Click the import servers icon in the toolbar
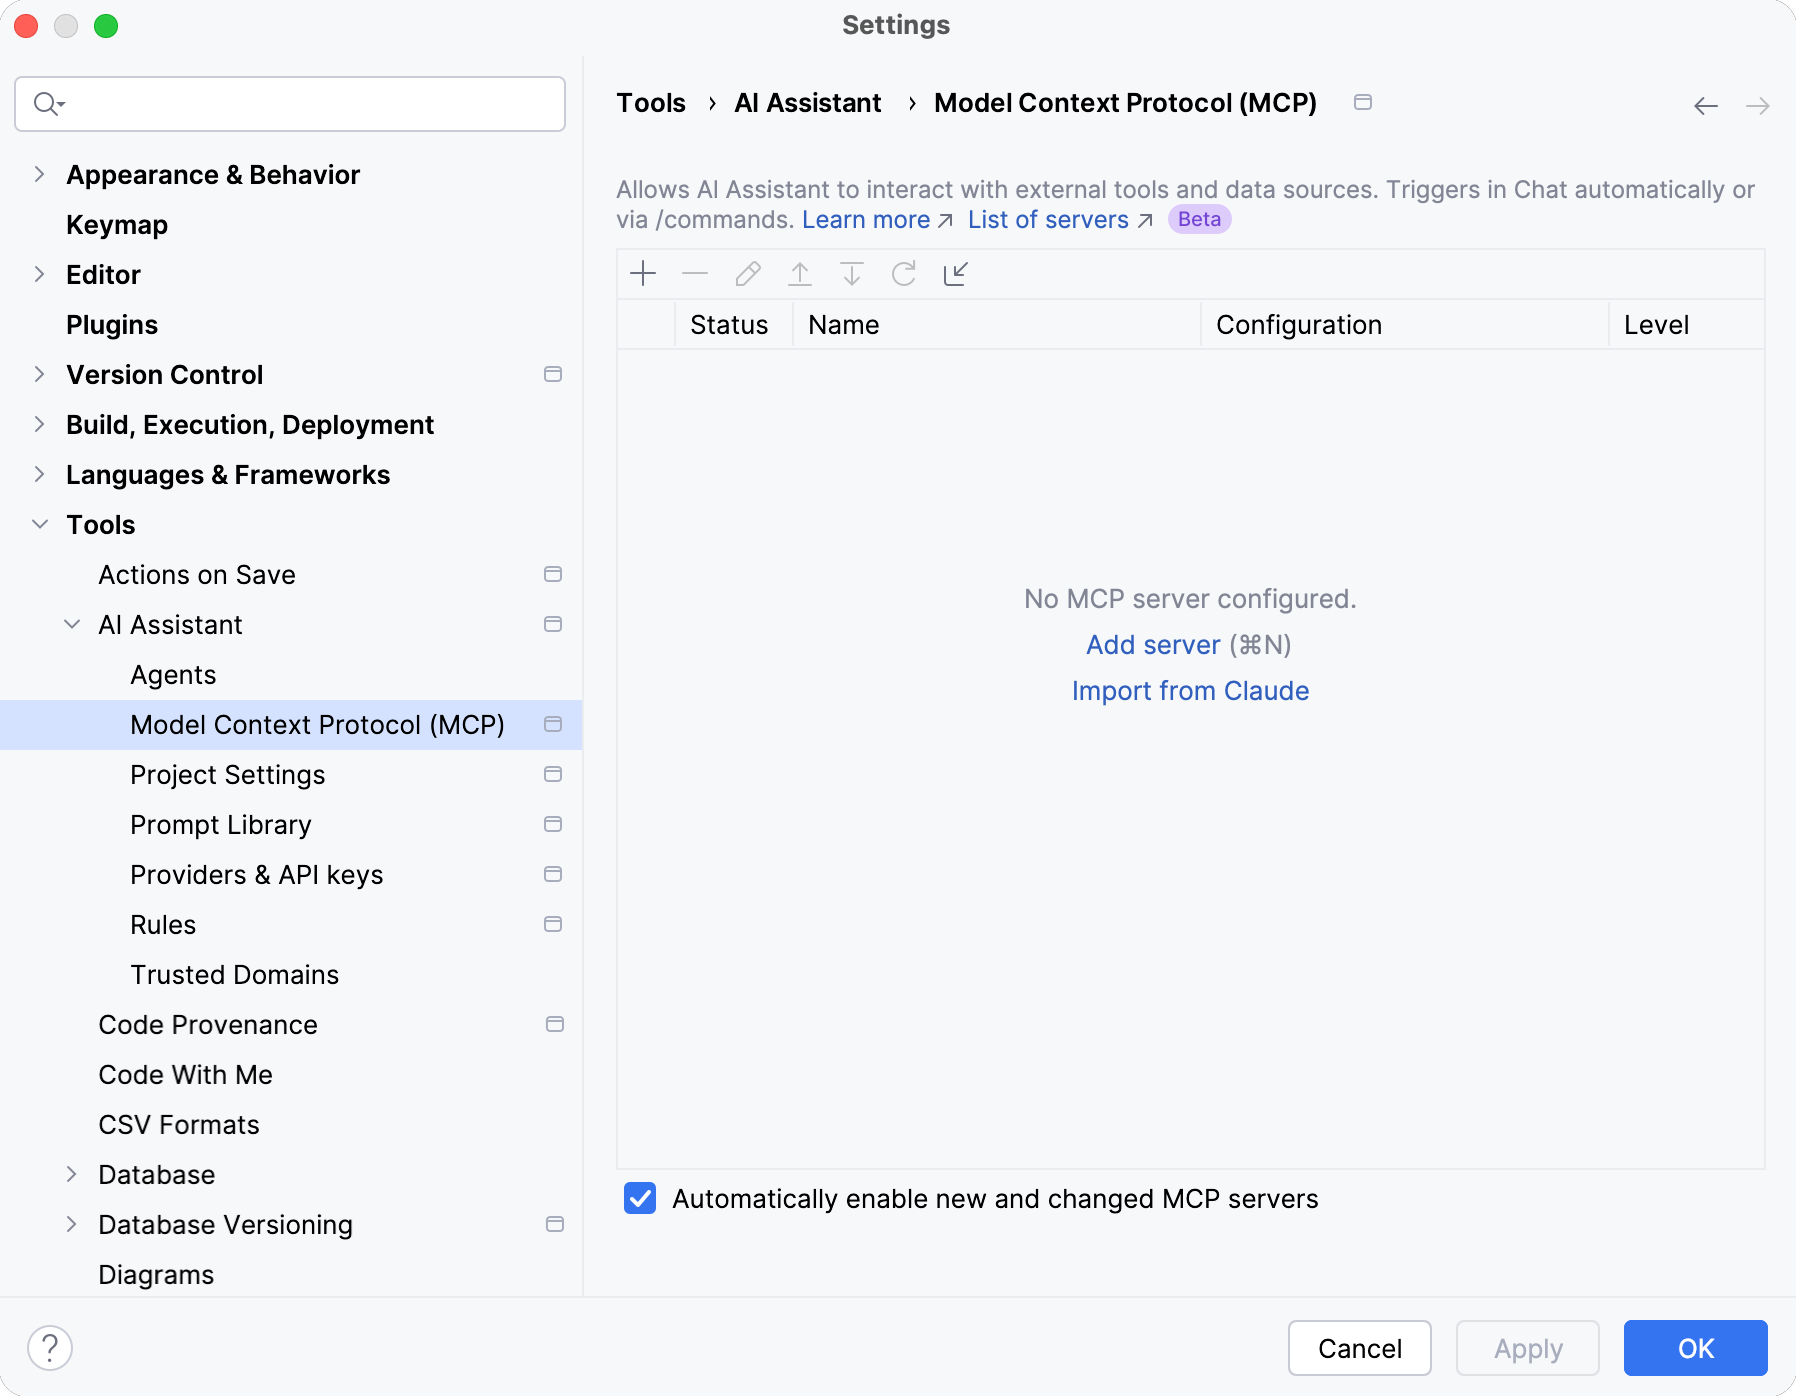The image size is (1796, 1396). pyautogui.click(x=955, y=273)
